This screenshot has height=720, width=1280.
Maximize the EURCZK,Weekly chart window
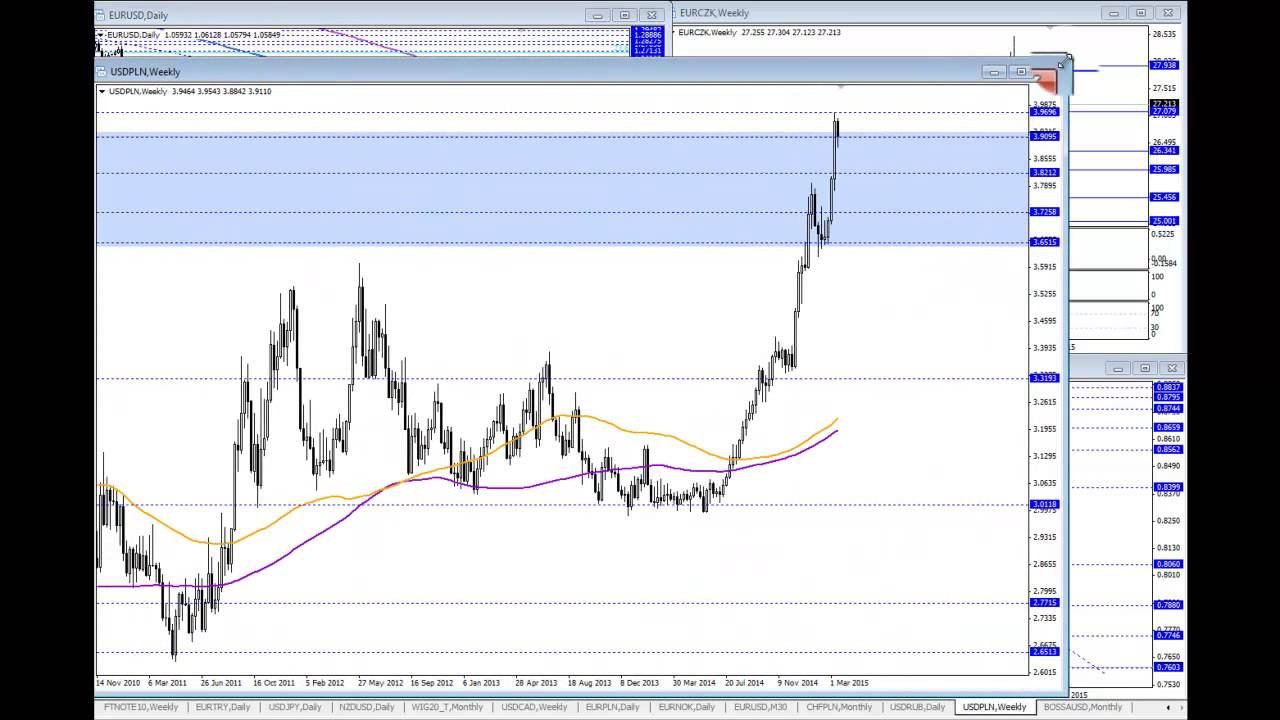1141,13
